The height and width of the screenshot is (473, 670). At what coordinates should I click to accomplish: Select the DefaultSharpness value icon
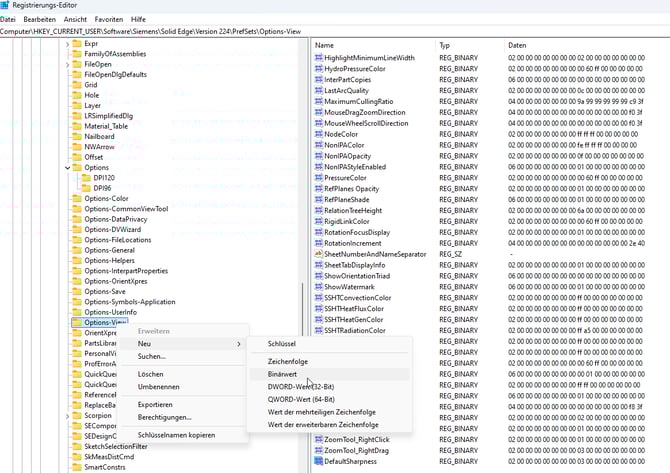318,461
